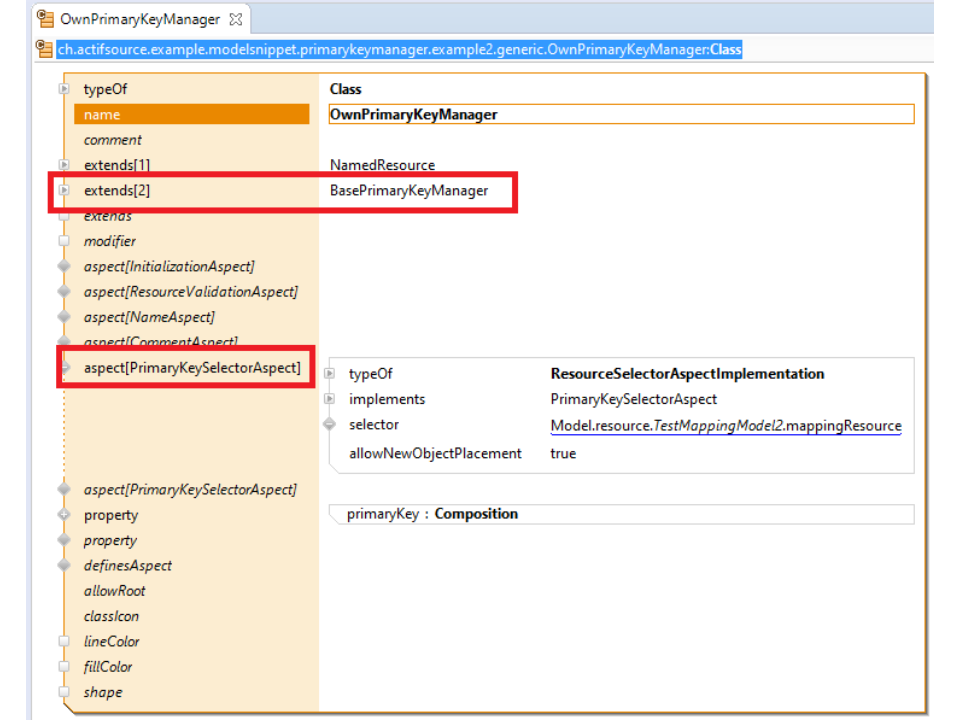Close the OwnPrimaryKeyManager tab
This screenshot has height=720, width=960.
(236, 19)
